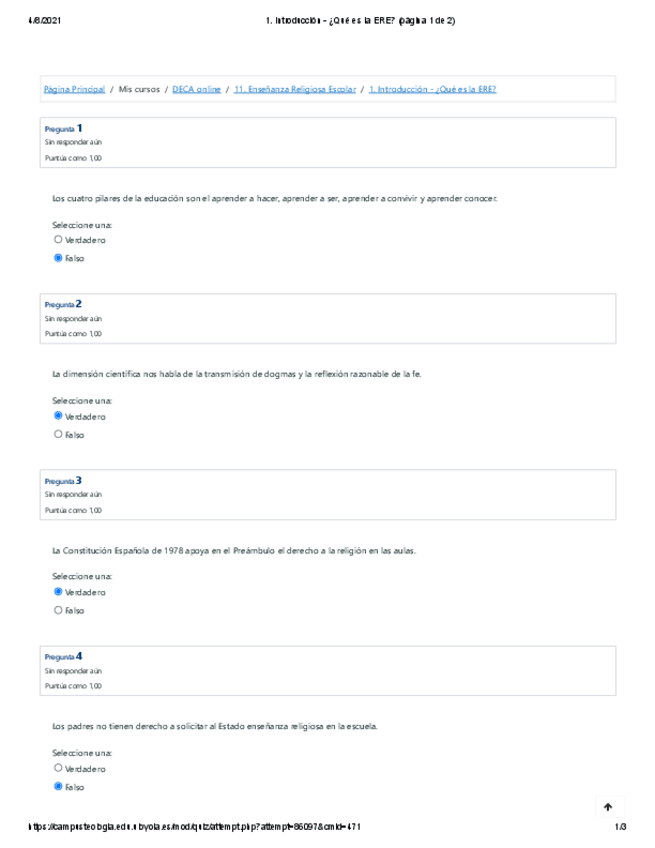Click Mis cursos in the breadcrumb

[x=138, y=89]
